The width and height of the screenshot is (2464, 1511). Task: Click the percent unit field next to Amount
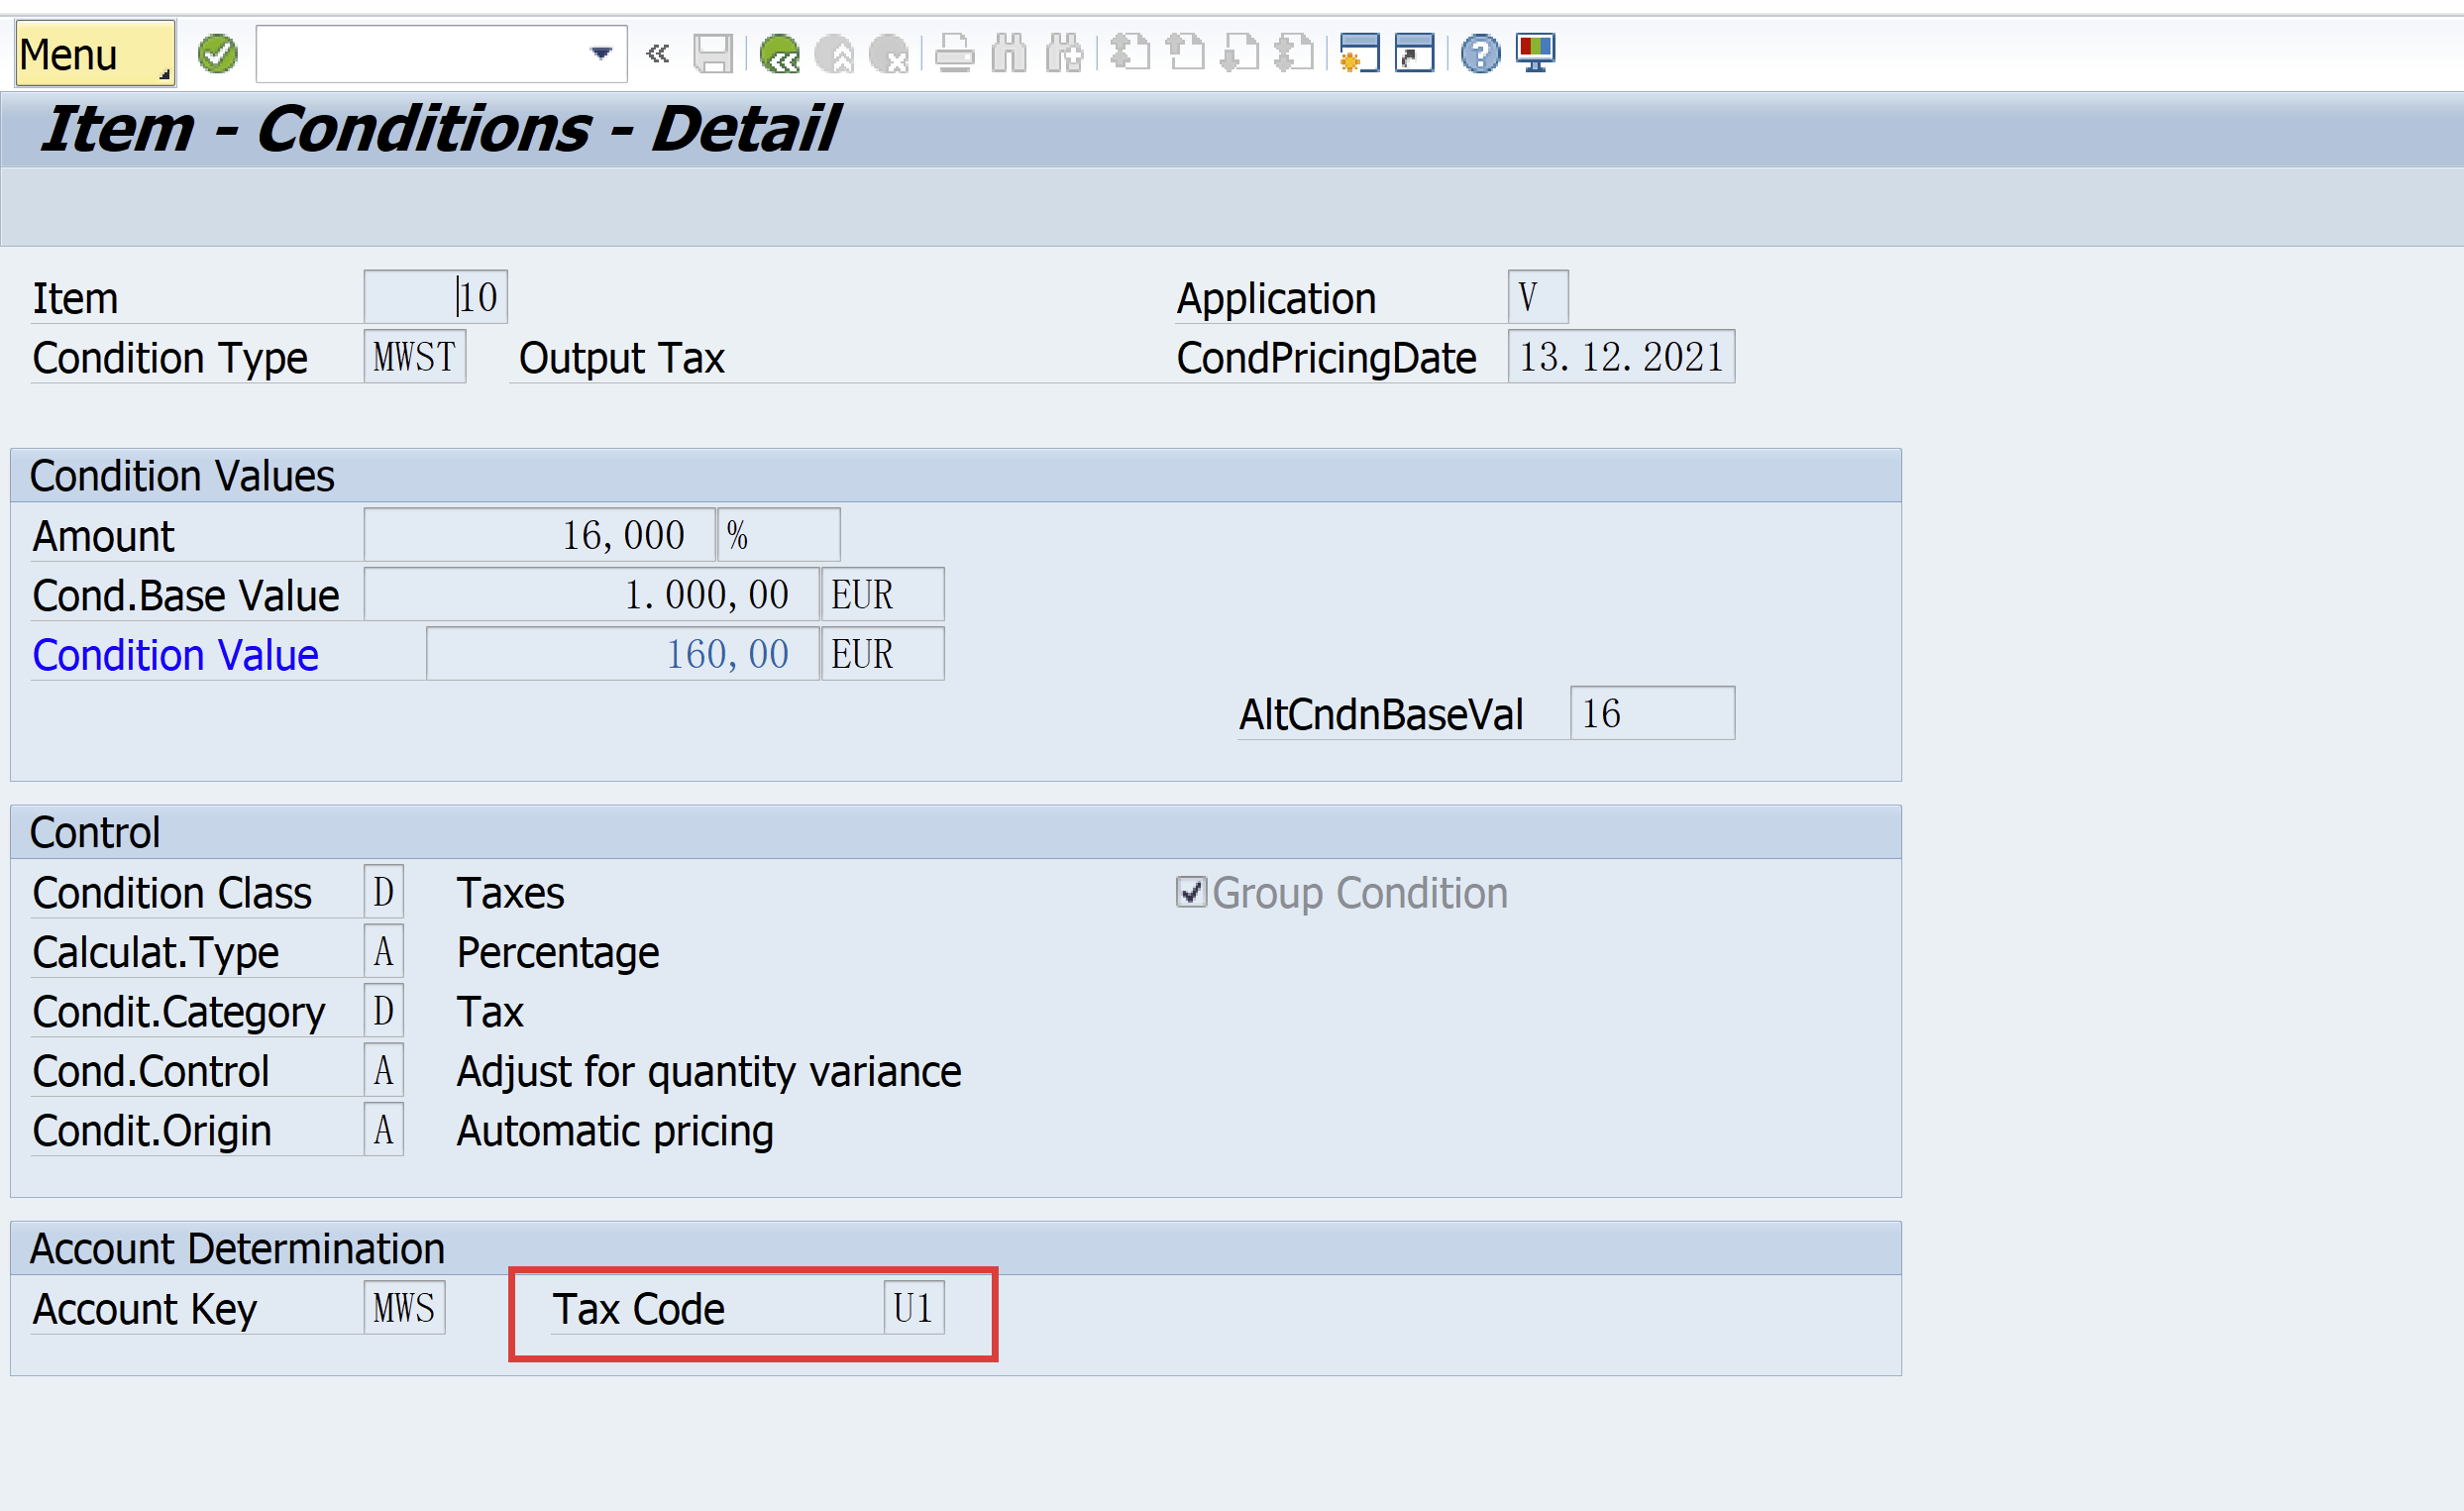click(779, 535)
